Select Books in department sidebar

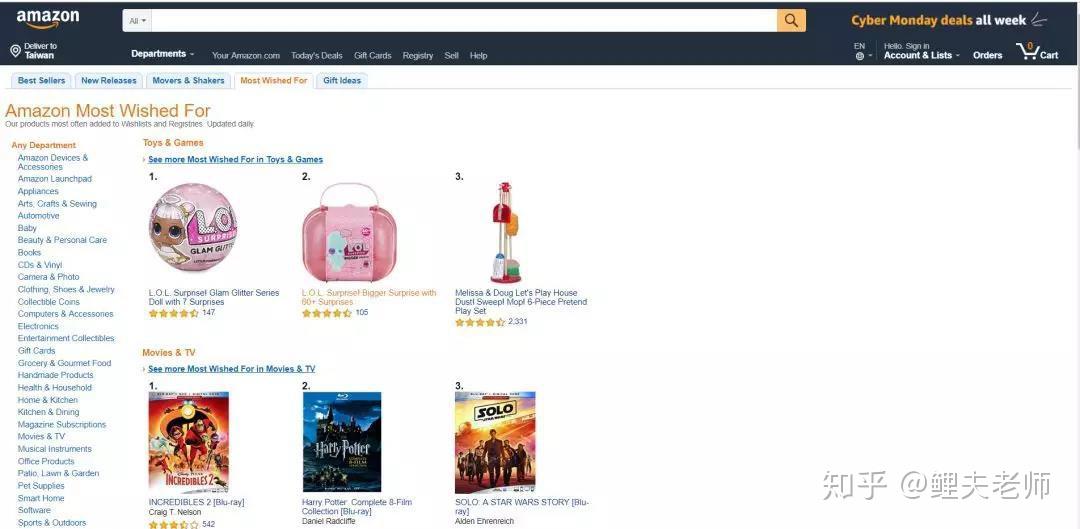(x=29, y=253)
